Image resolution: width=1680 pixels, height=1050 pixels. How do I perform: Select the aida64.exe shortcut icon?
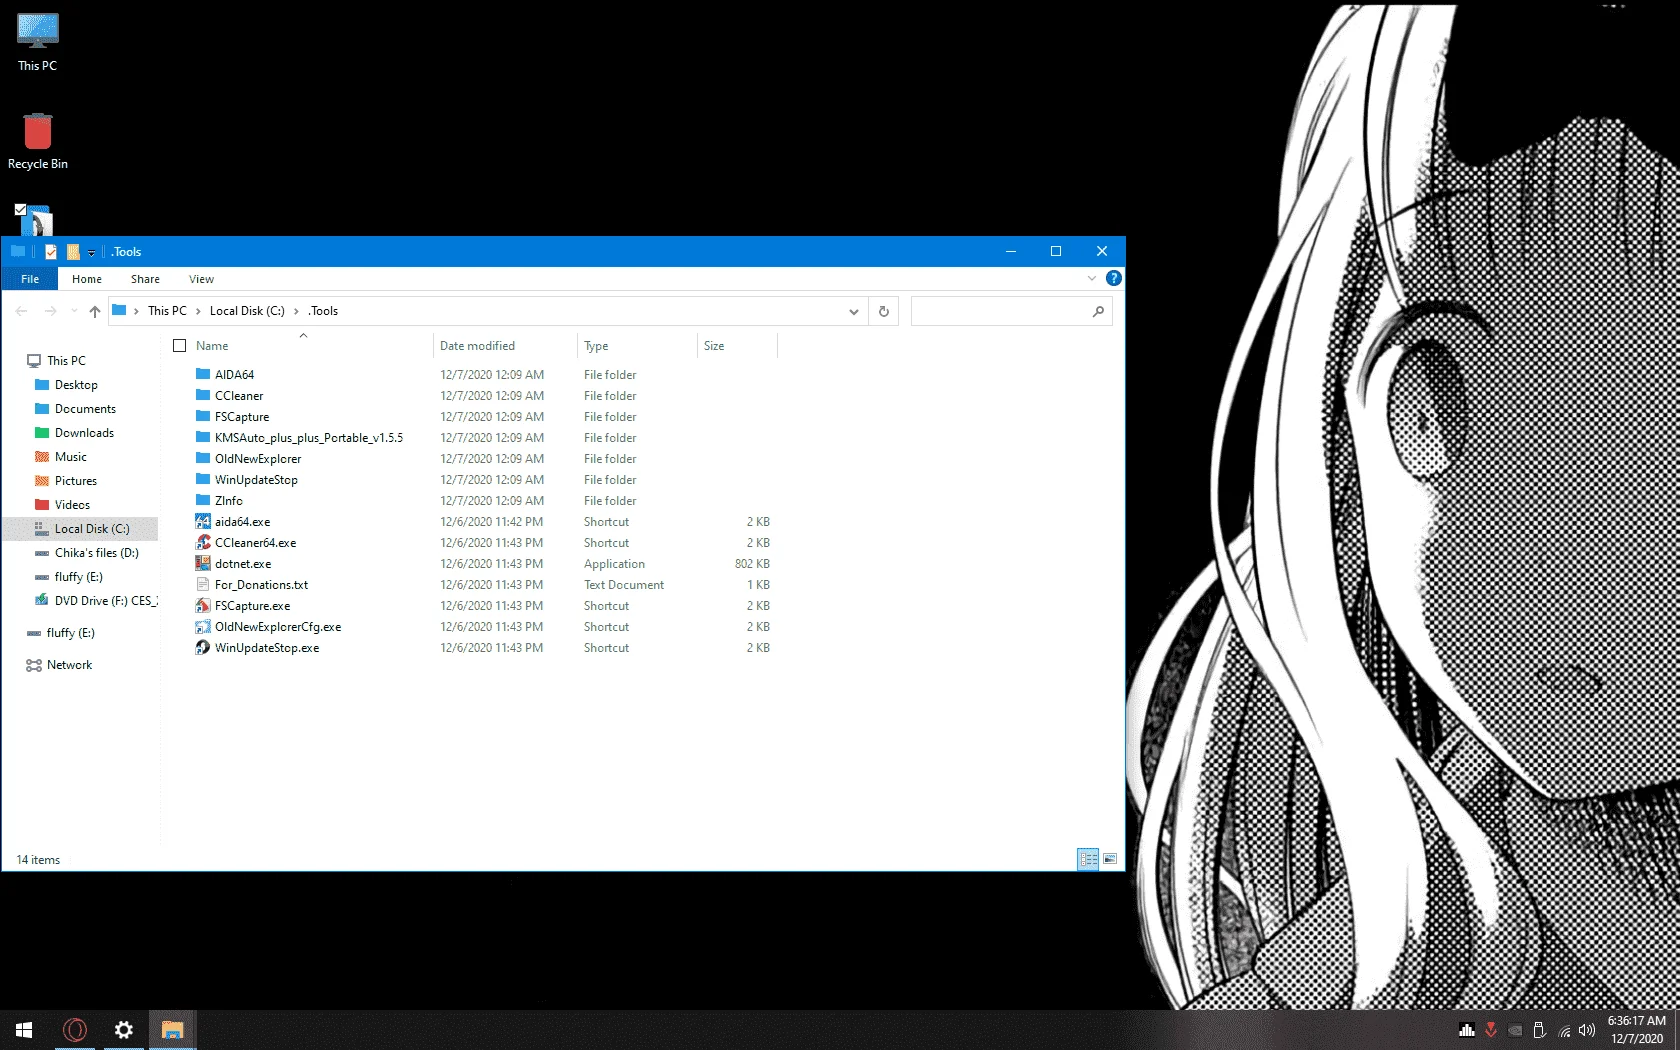[x=203, y=522]
